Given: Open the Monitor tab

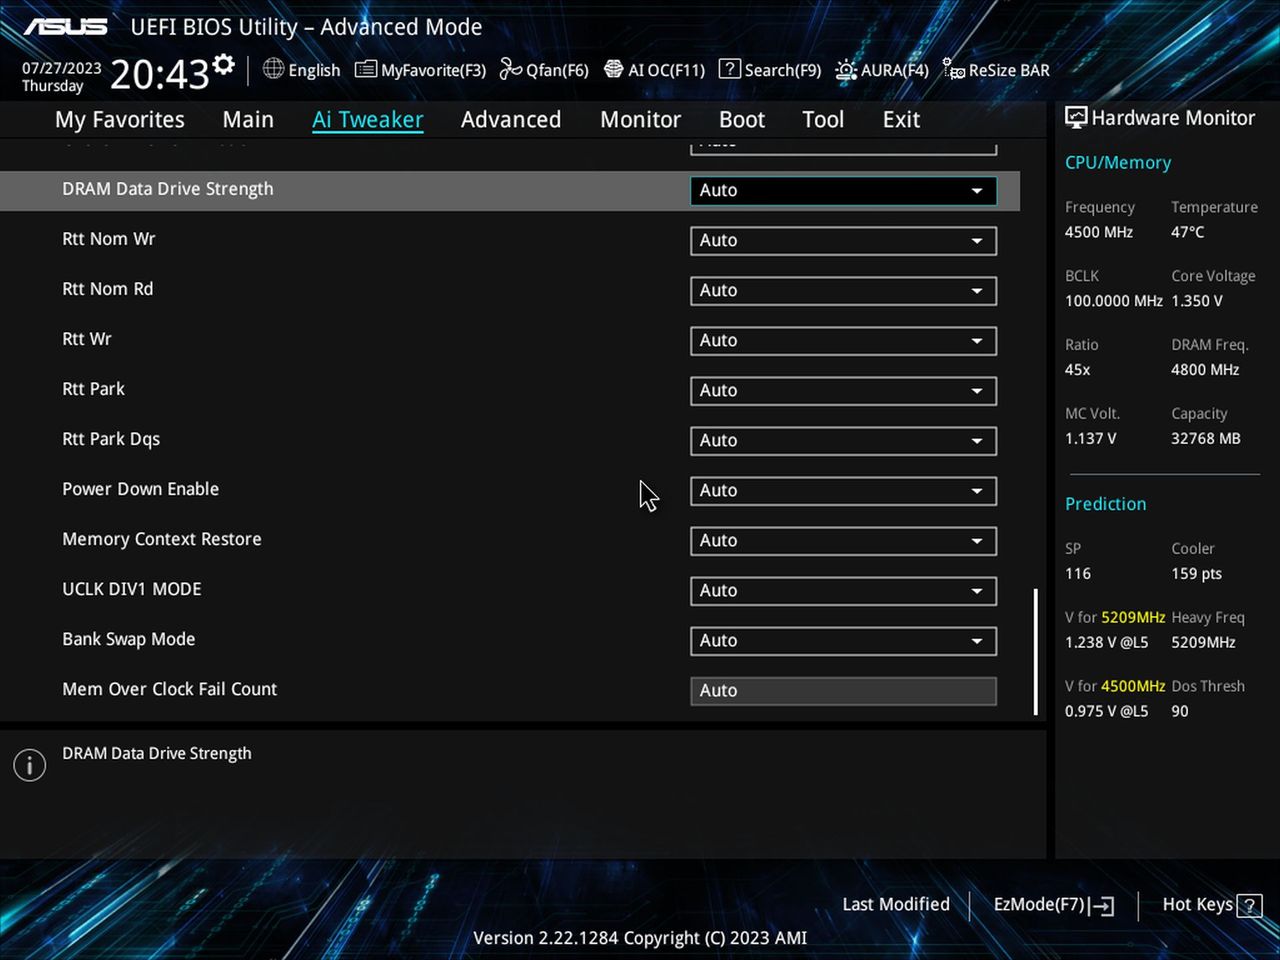Looking at the screenshot, I should pyautogui.click(x=640, y=120).
